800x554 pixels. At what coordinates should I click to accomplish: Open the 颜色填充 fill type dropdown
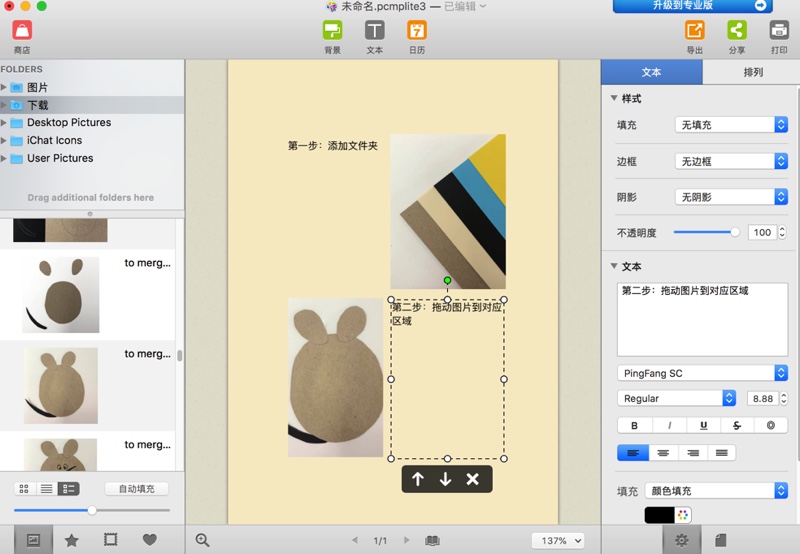tap(716, 491)
